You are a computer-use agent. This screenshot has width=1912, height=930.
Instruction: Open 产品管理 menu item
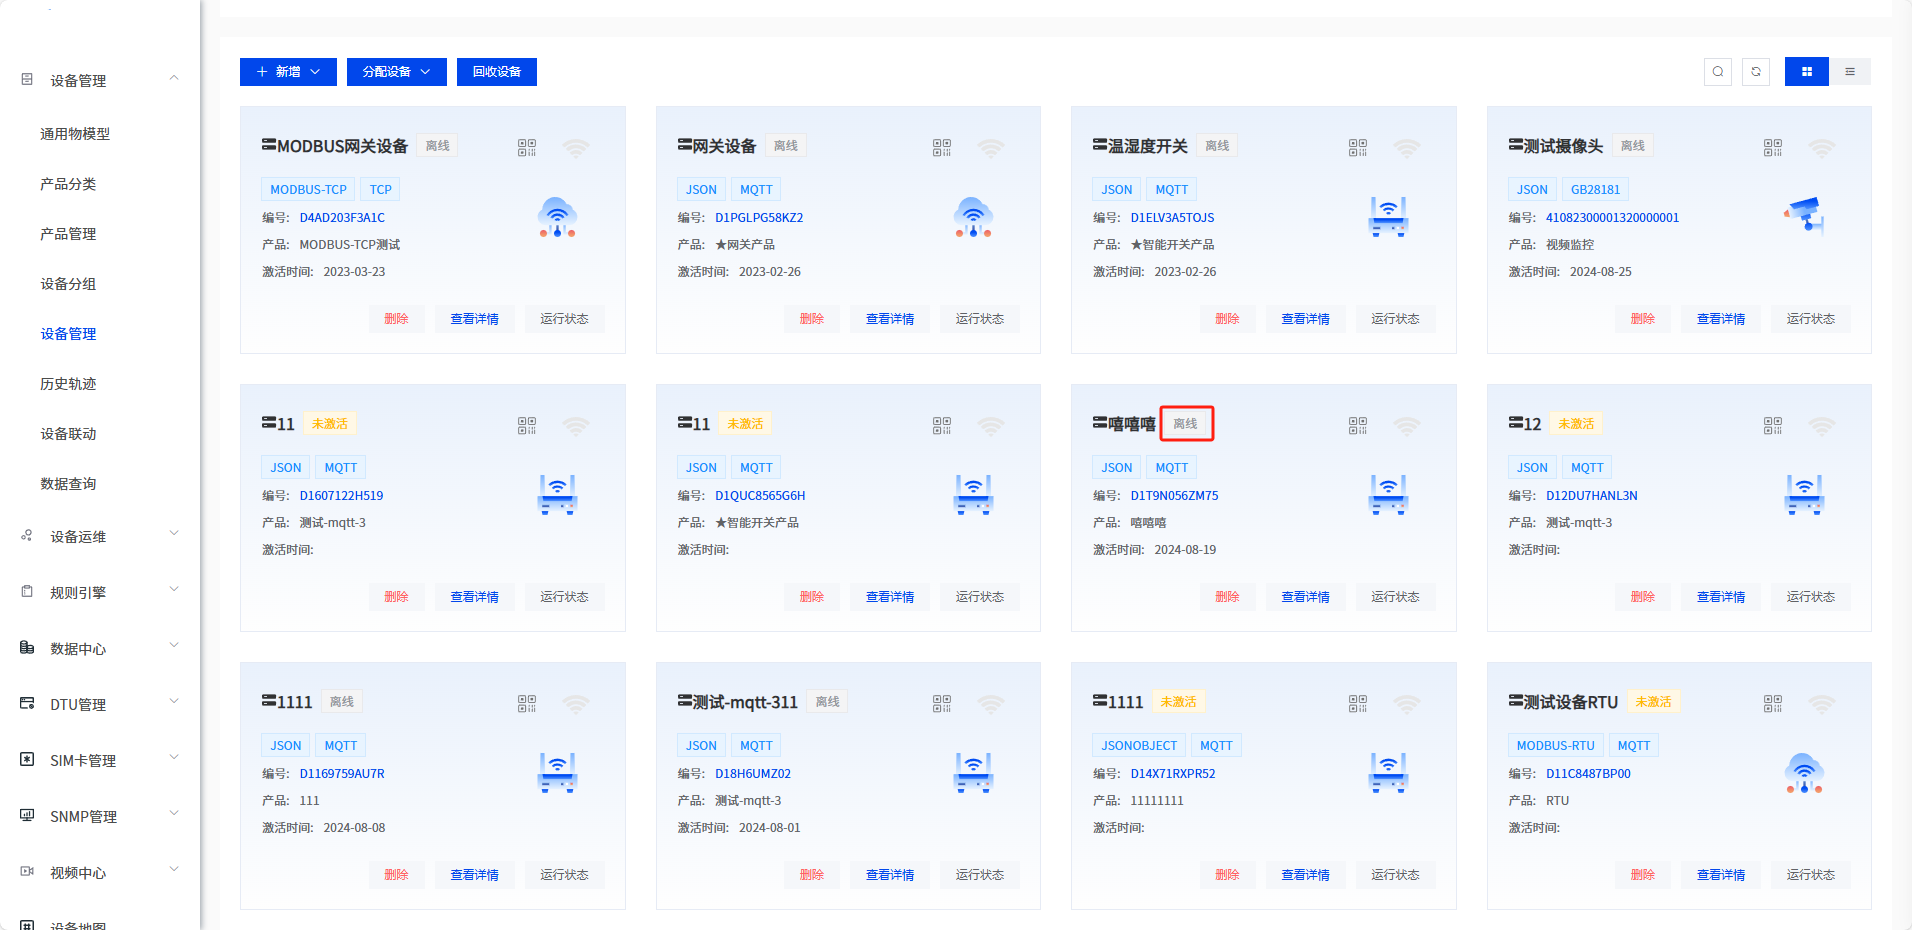68,234
